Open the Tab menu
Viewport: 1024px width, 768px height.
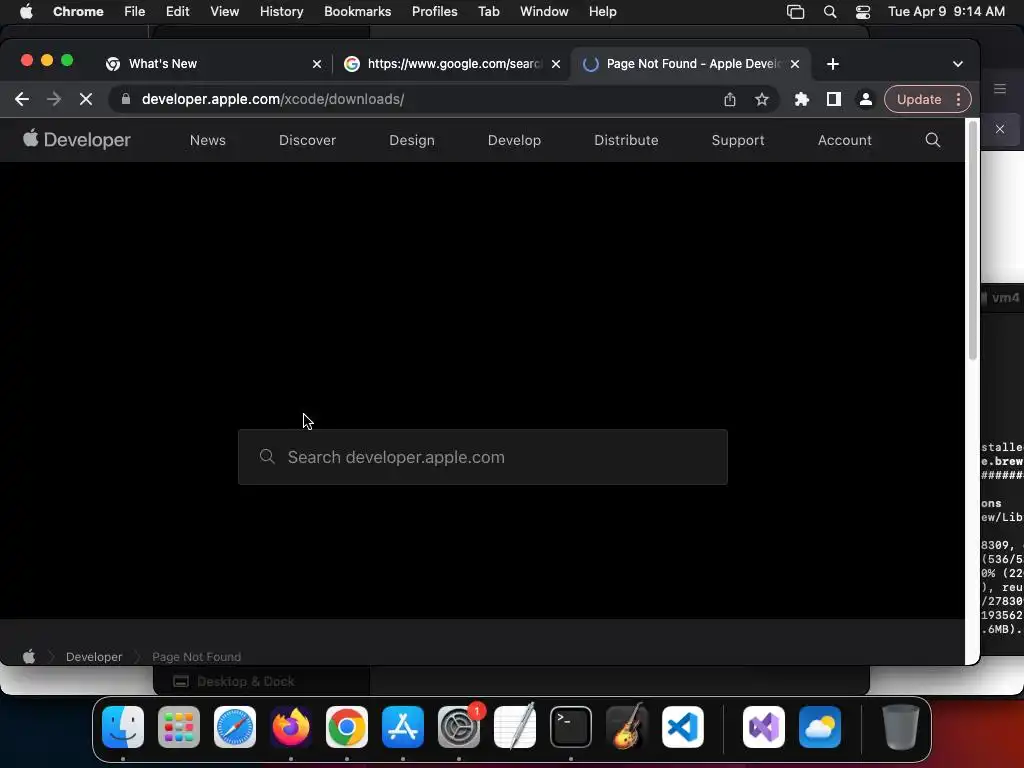click(x=488, y=12)
